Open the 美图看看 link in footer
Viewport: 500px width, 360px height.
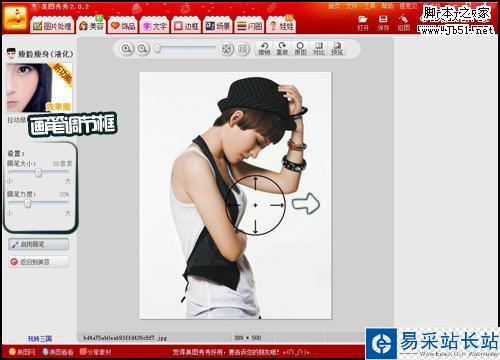point(58,352)
